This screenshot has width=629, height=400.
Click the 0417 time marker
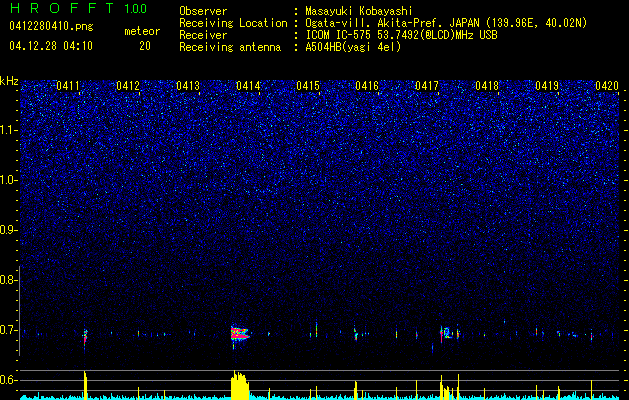pyautogui.click(x=427, y=85)
